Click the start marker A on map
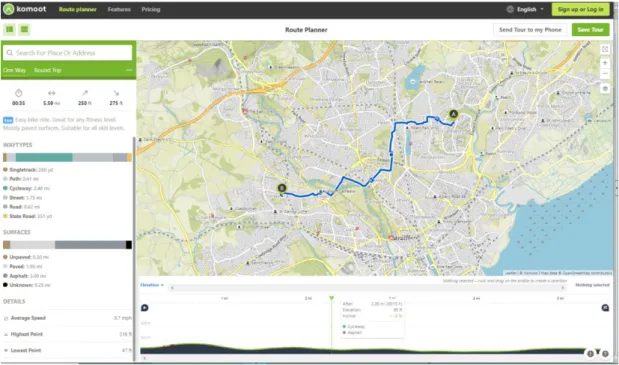The width and height of the screenshot is (619, 365). tap(454, 114)
